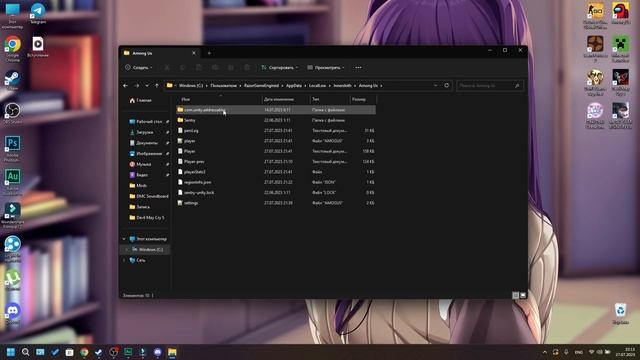Open recent locations dropdown arrow
This screenshot has height=360, width=640.
[147, 86]
